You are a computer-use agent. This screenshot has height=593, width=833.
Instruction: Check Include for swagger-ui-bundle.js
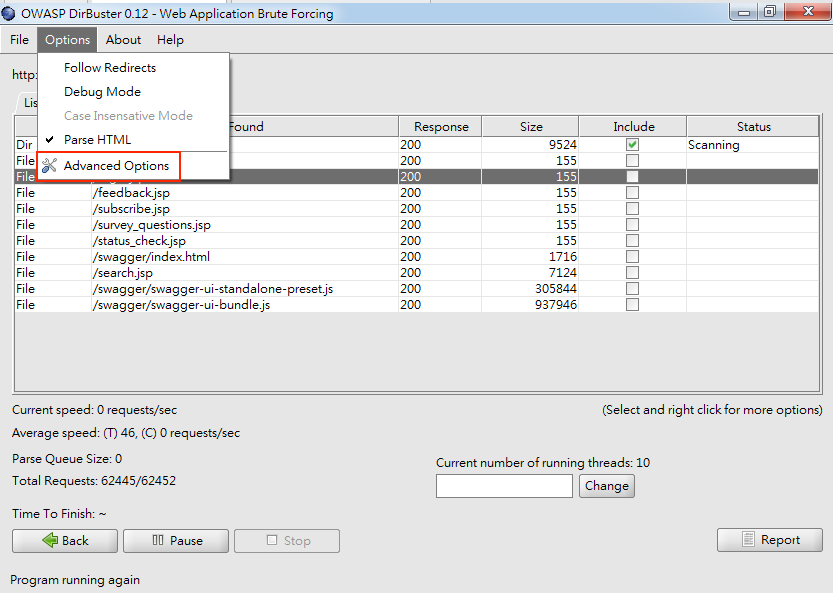[x=632, y=304]
